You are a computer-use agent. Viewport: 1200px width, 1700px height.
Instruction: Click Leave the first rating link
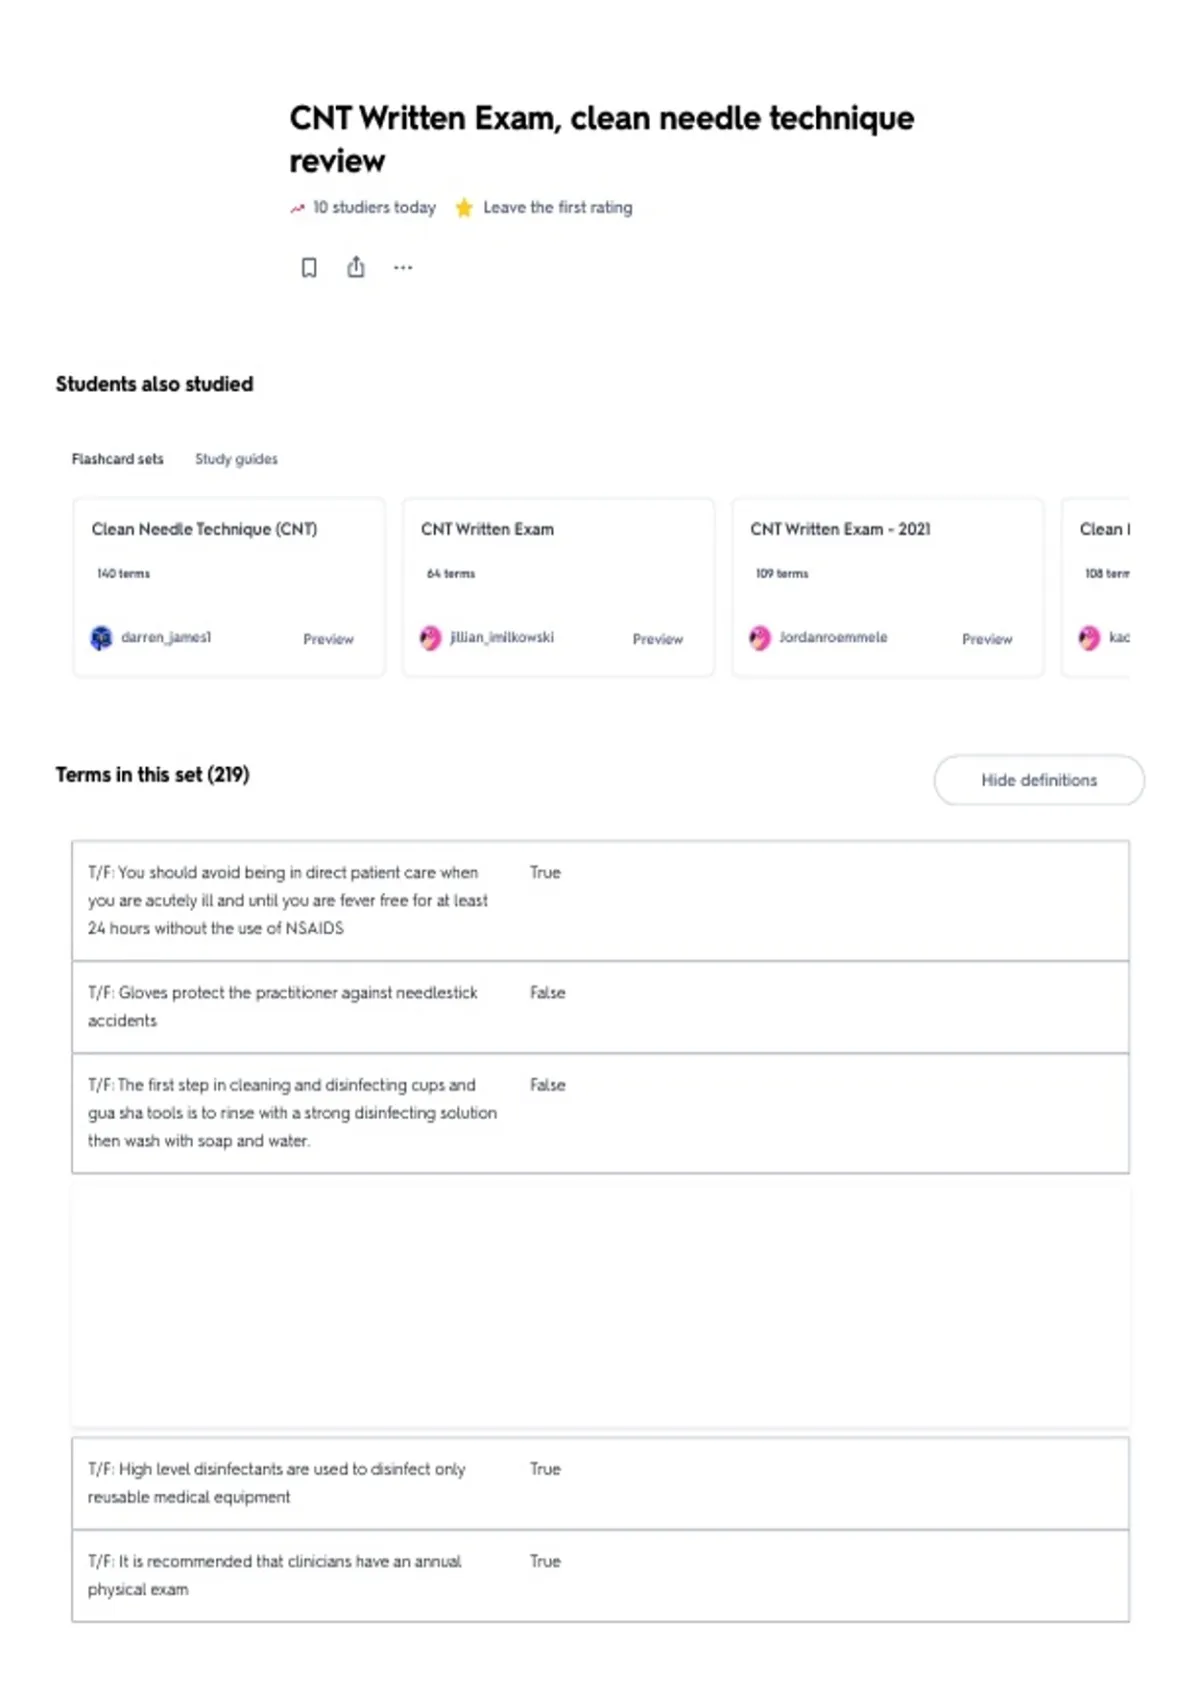click(558, 208)
